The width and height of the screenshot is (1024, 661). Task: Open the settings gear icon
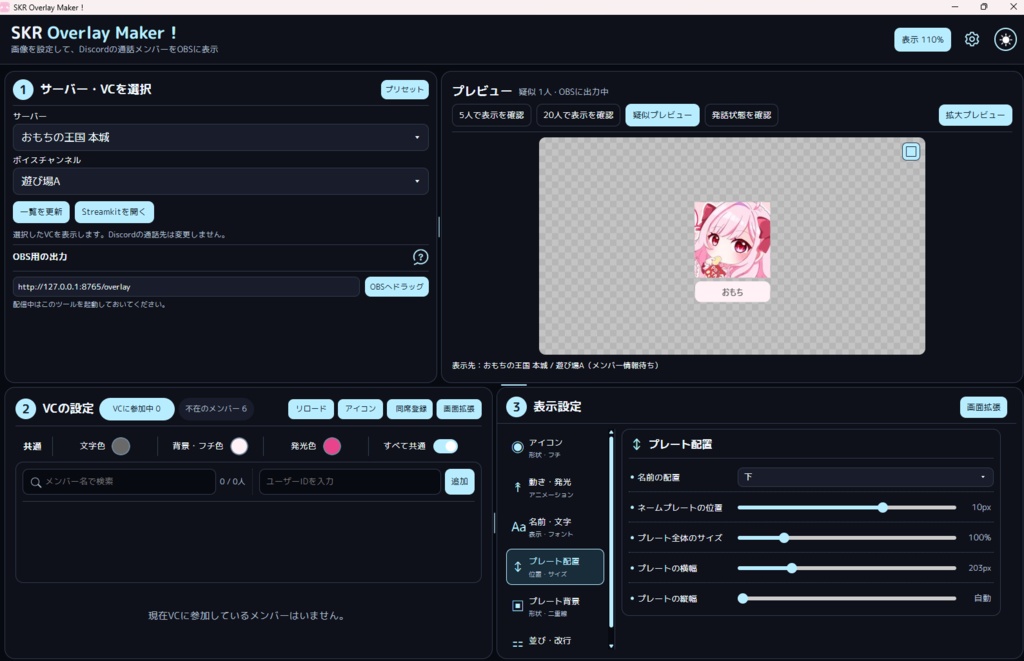pyautogui.click(x=972, y=39)
